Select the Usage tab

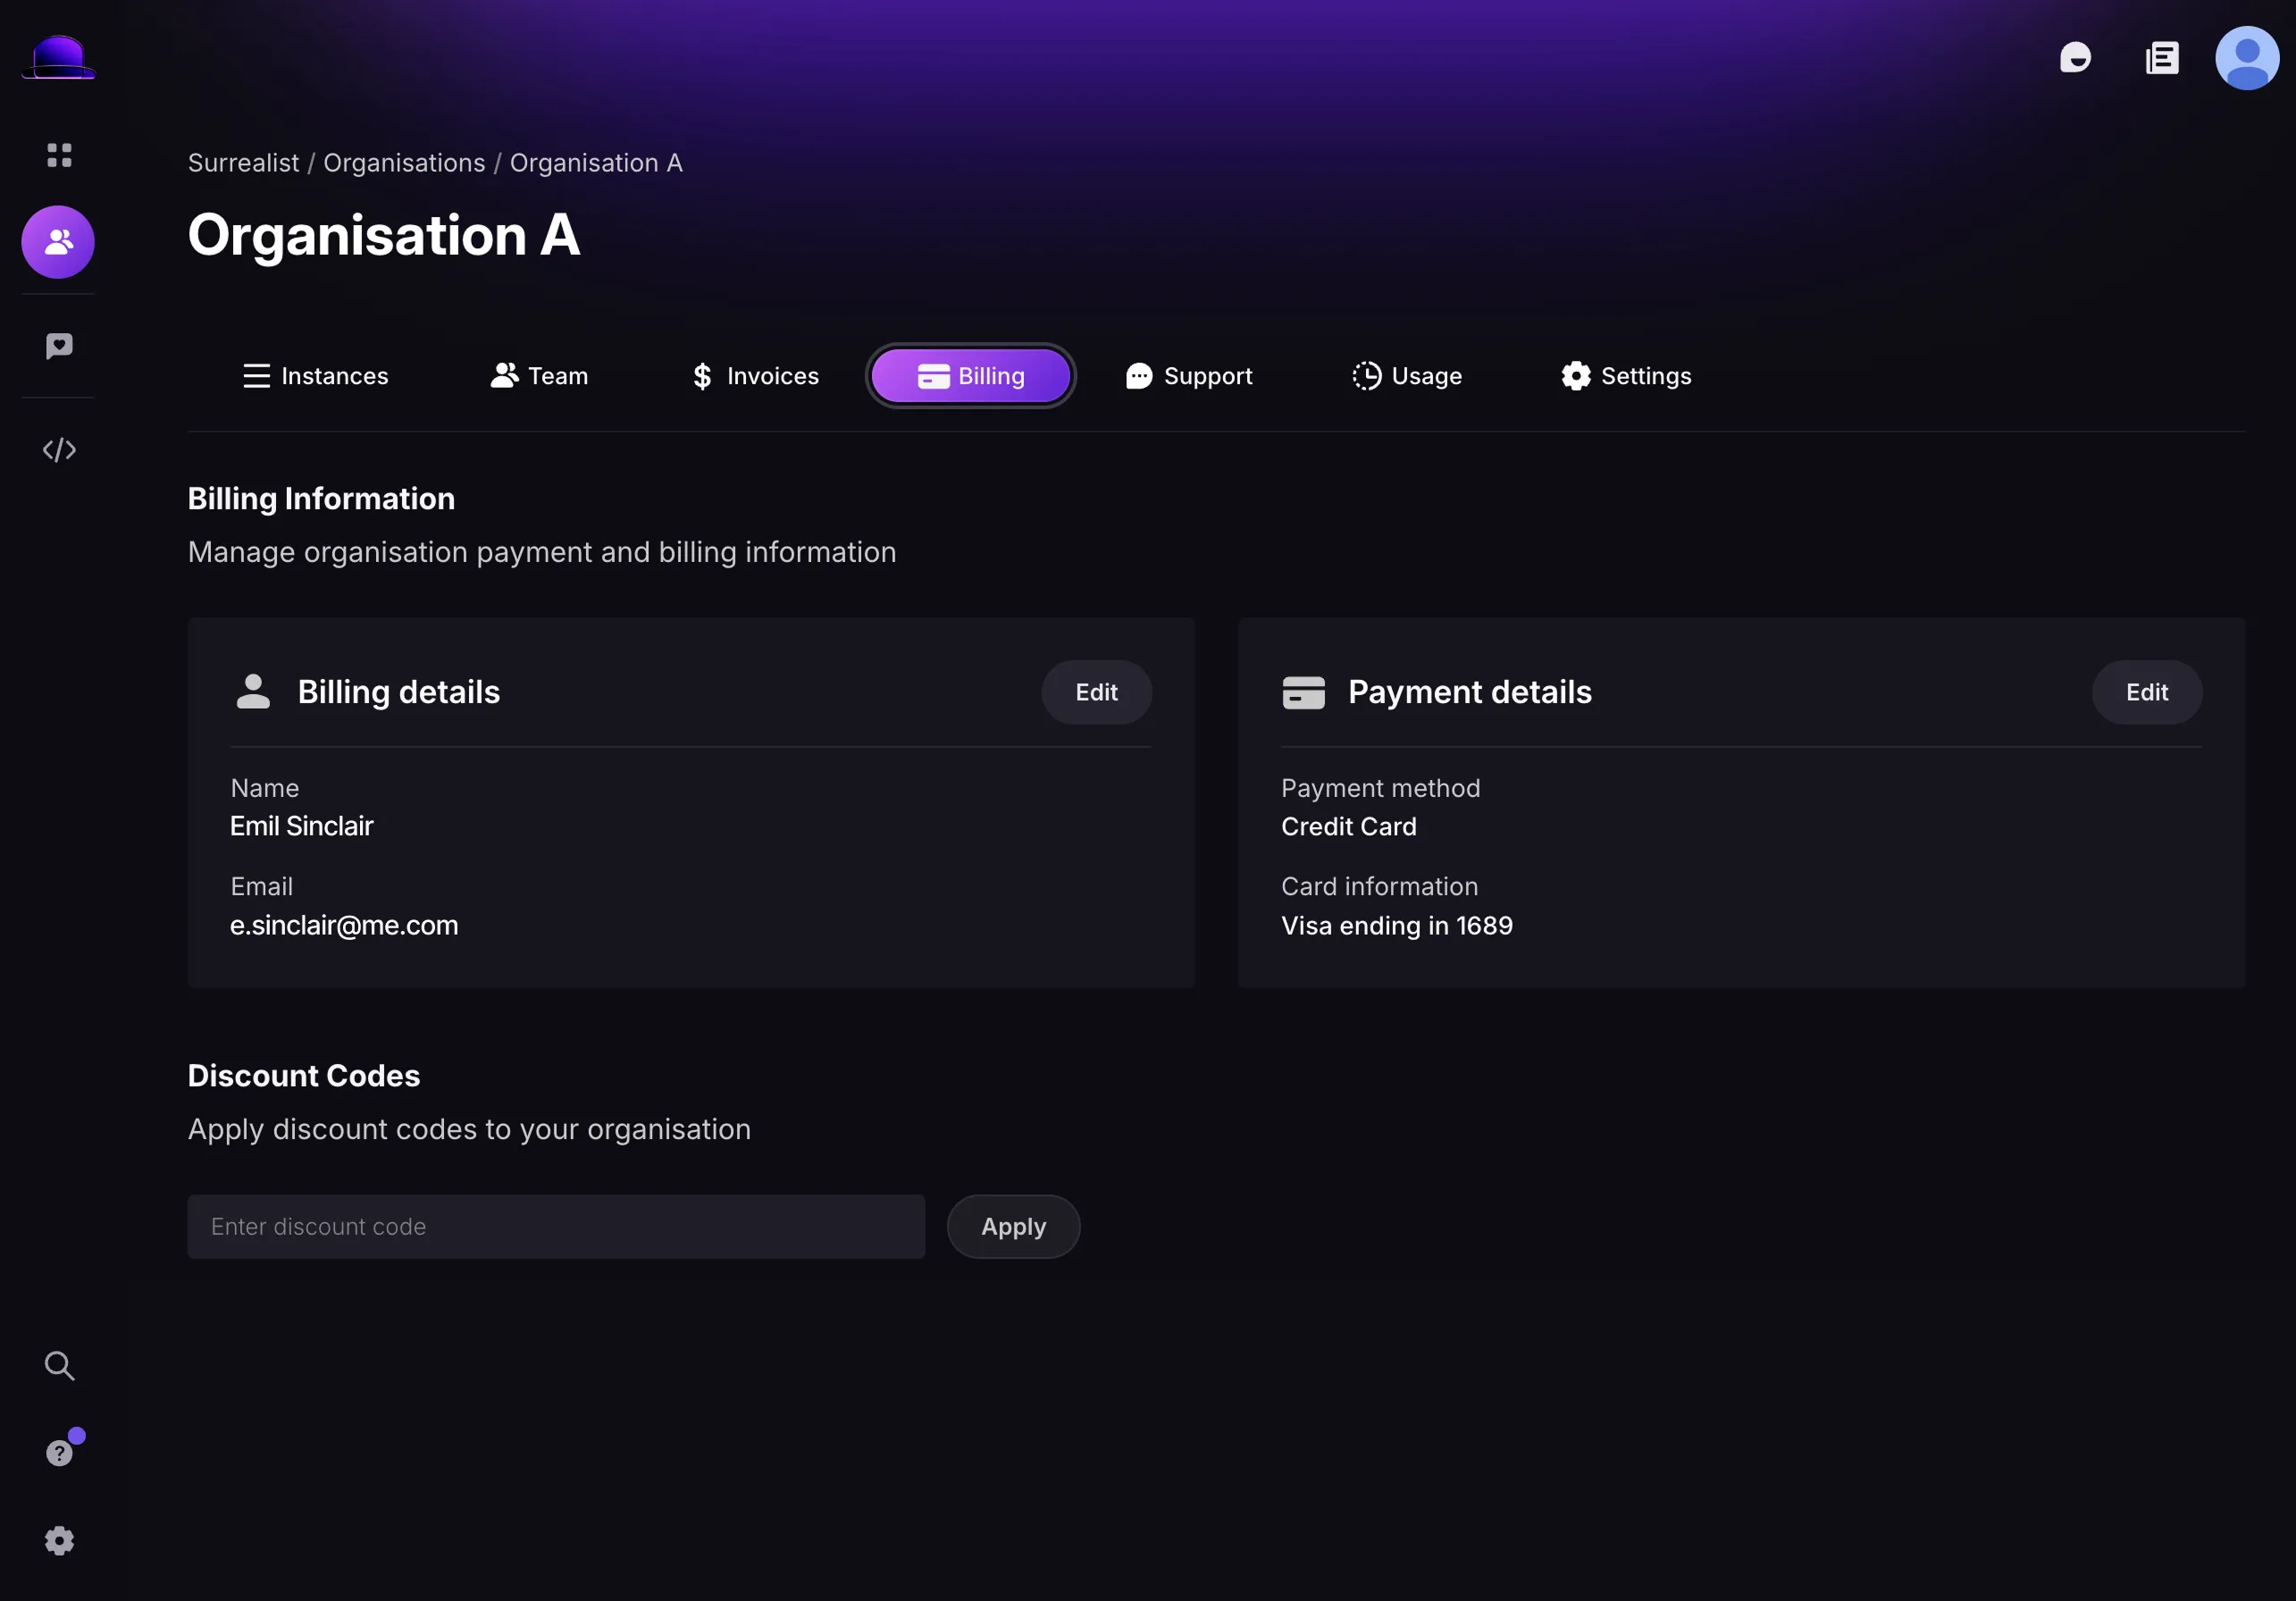(1407, 376)
